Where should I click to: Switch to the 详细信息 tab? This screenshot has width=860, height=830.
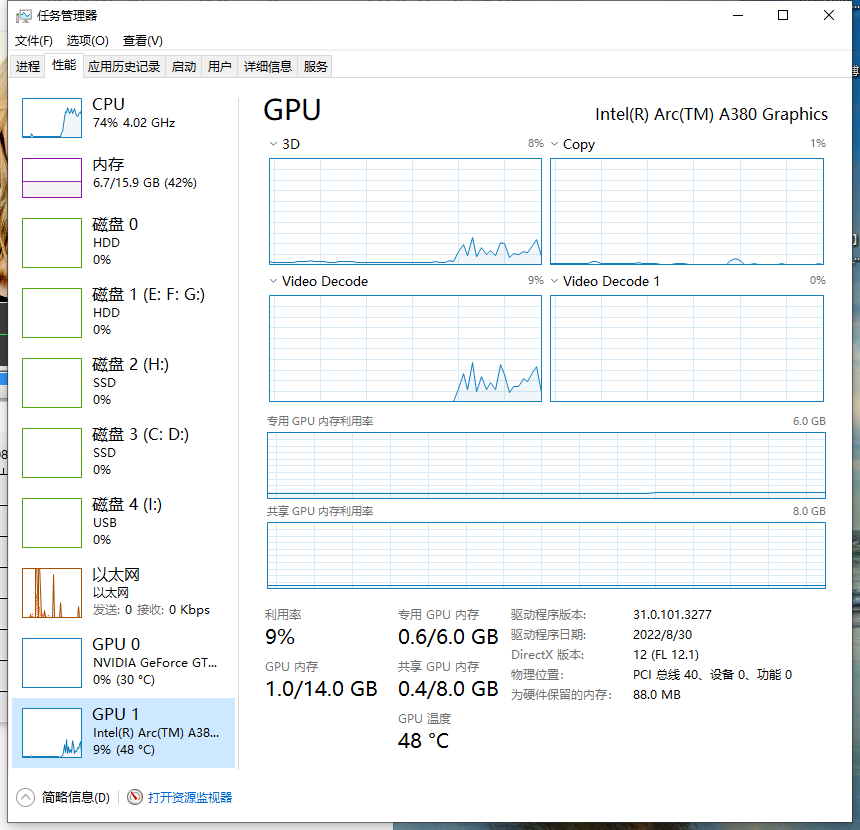coord(267,65)
